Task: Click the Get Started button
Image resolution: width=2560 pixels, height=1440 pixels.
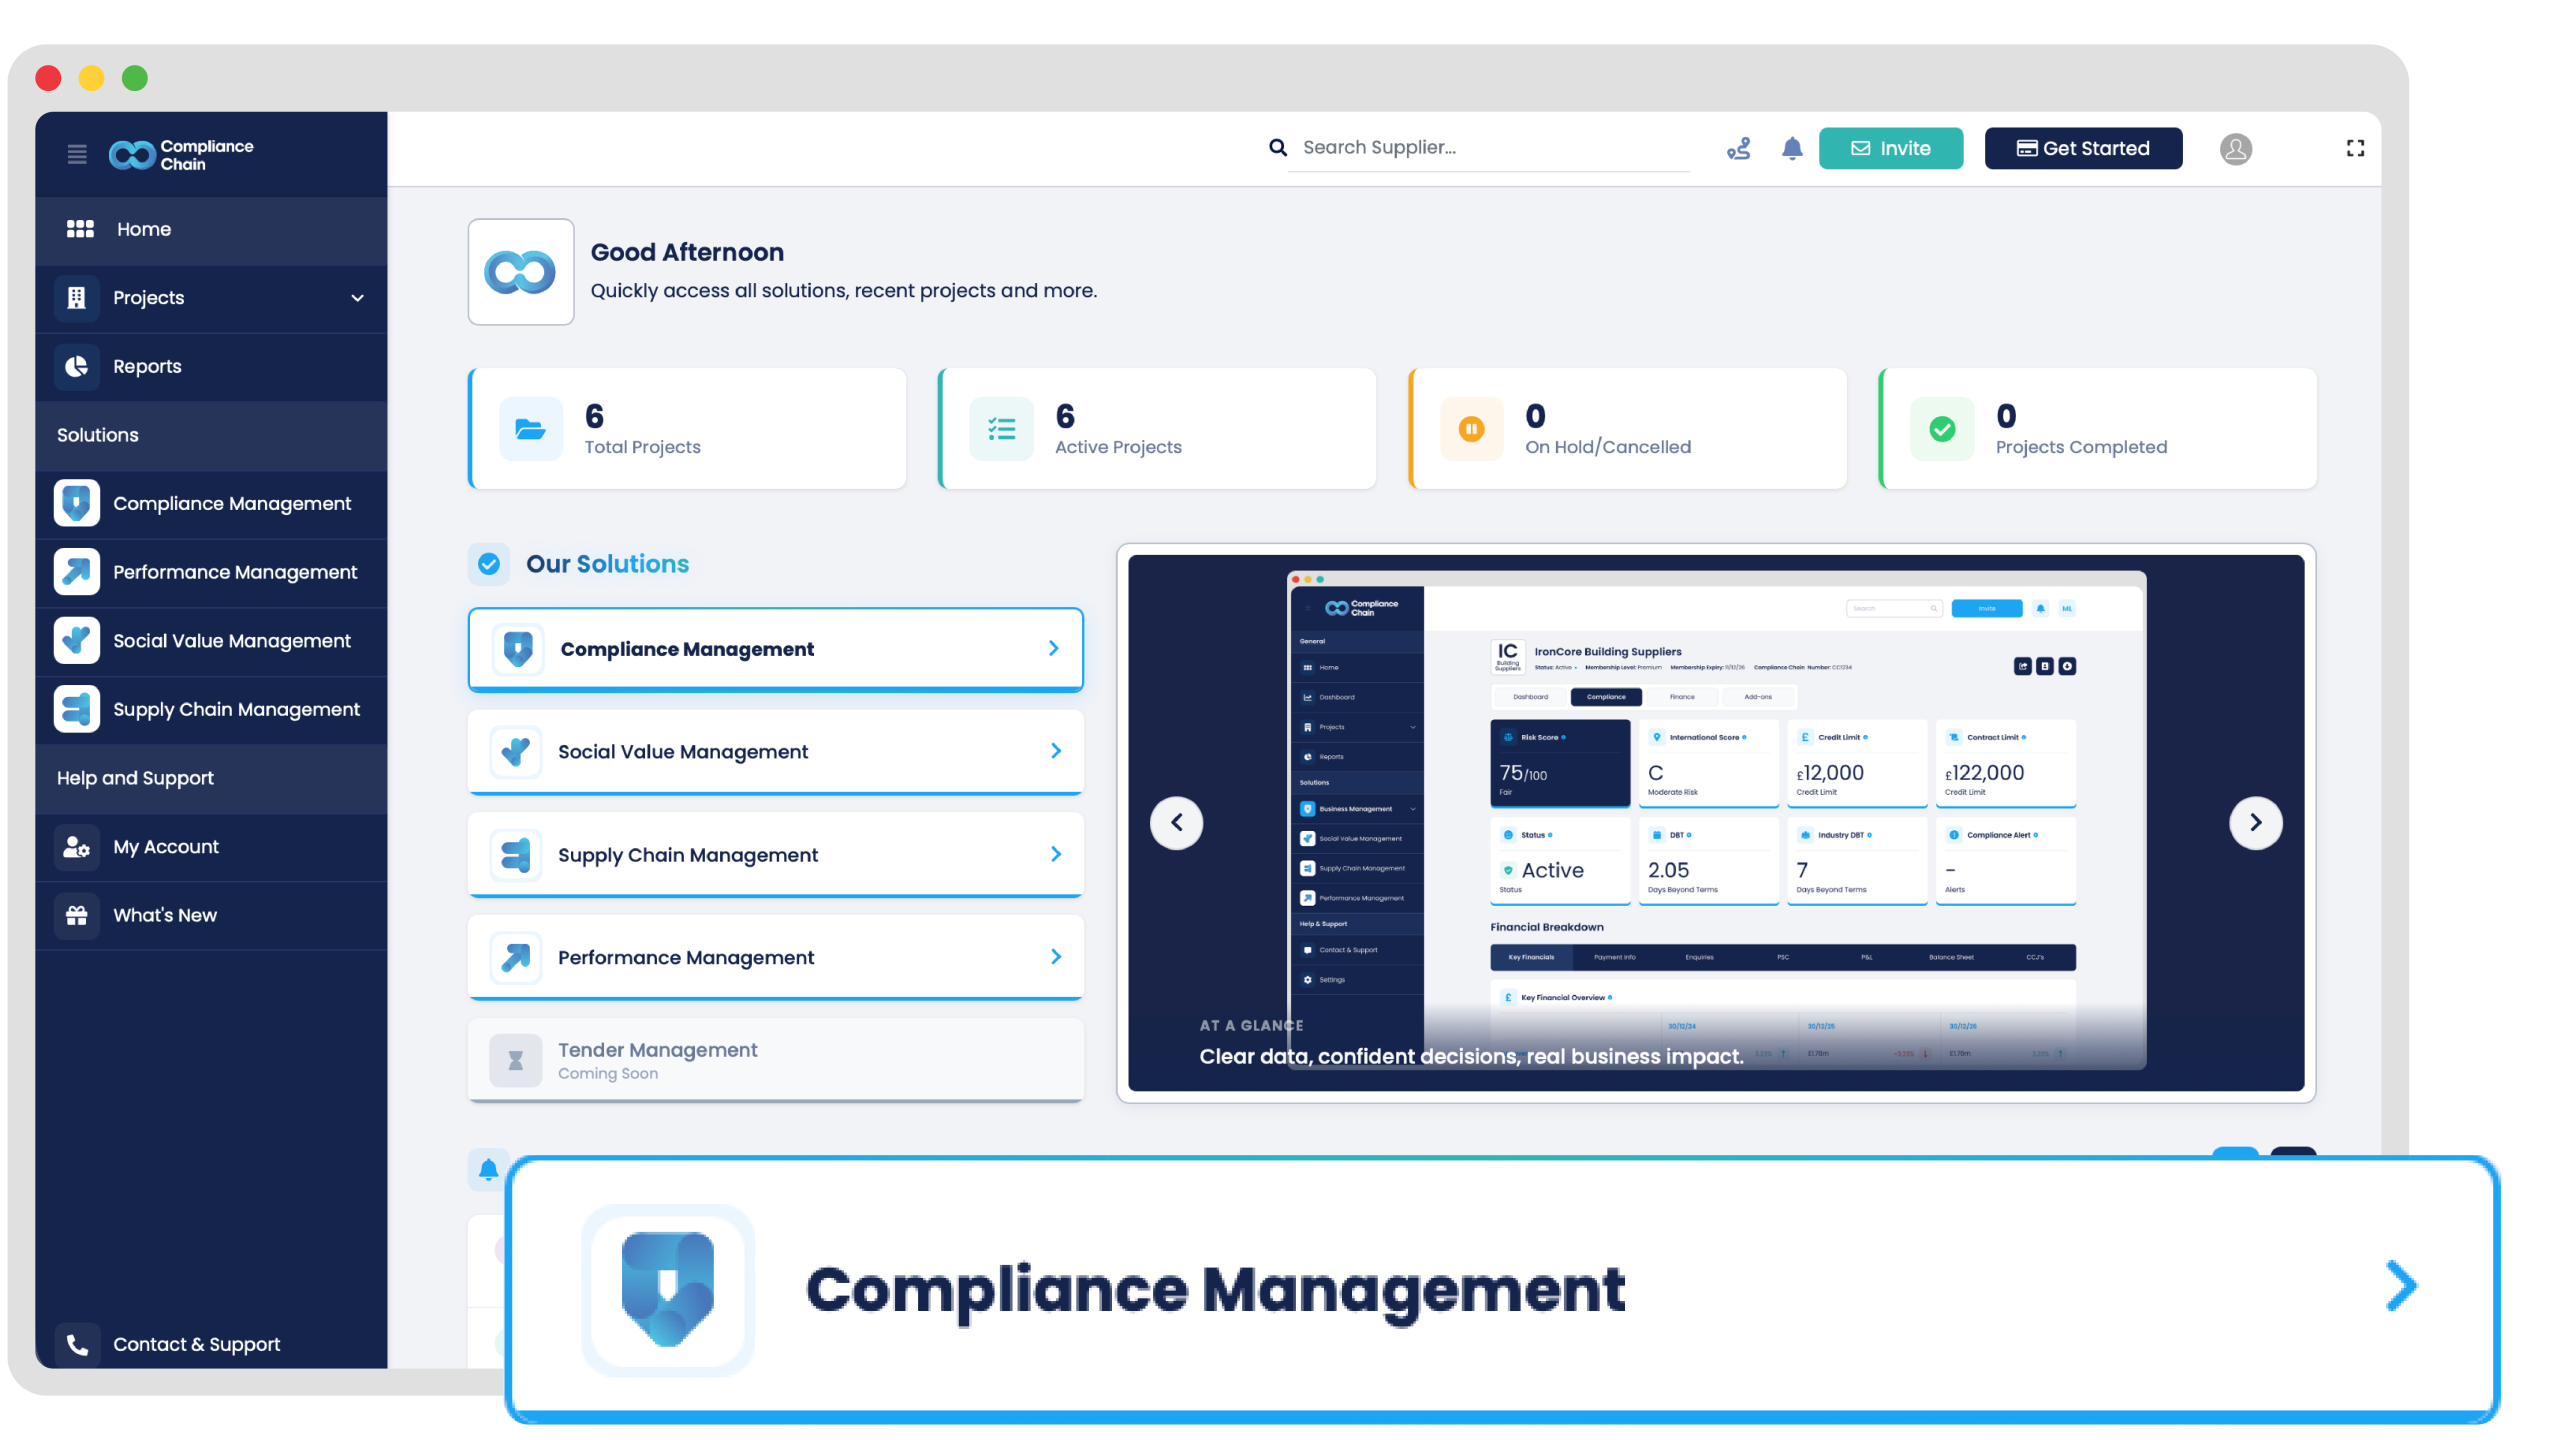Action: [x=2083, y=148]
